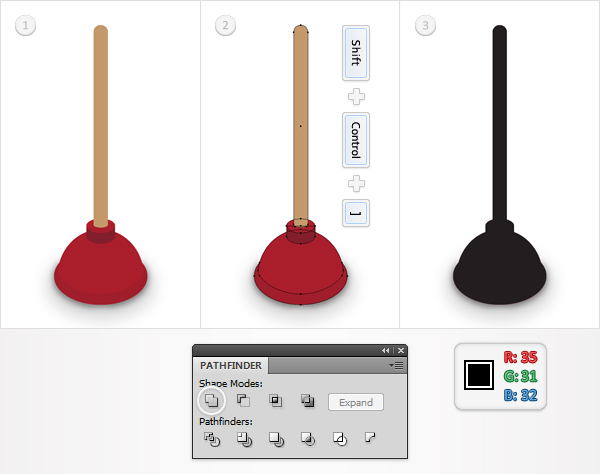Click the 'Pathfinders:' label
This screenshot has height=474, width=600.
point(226,422)
